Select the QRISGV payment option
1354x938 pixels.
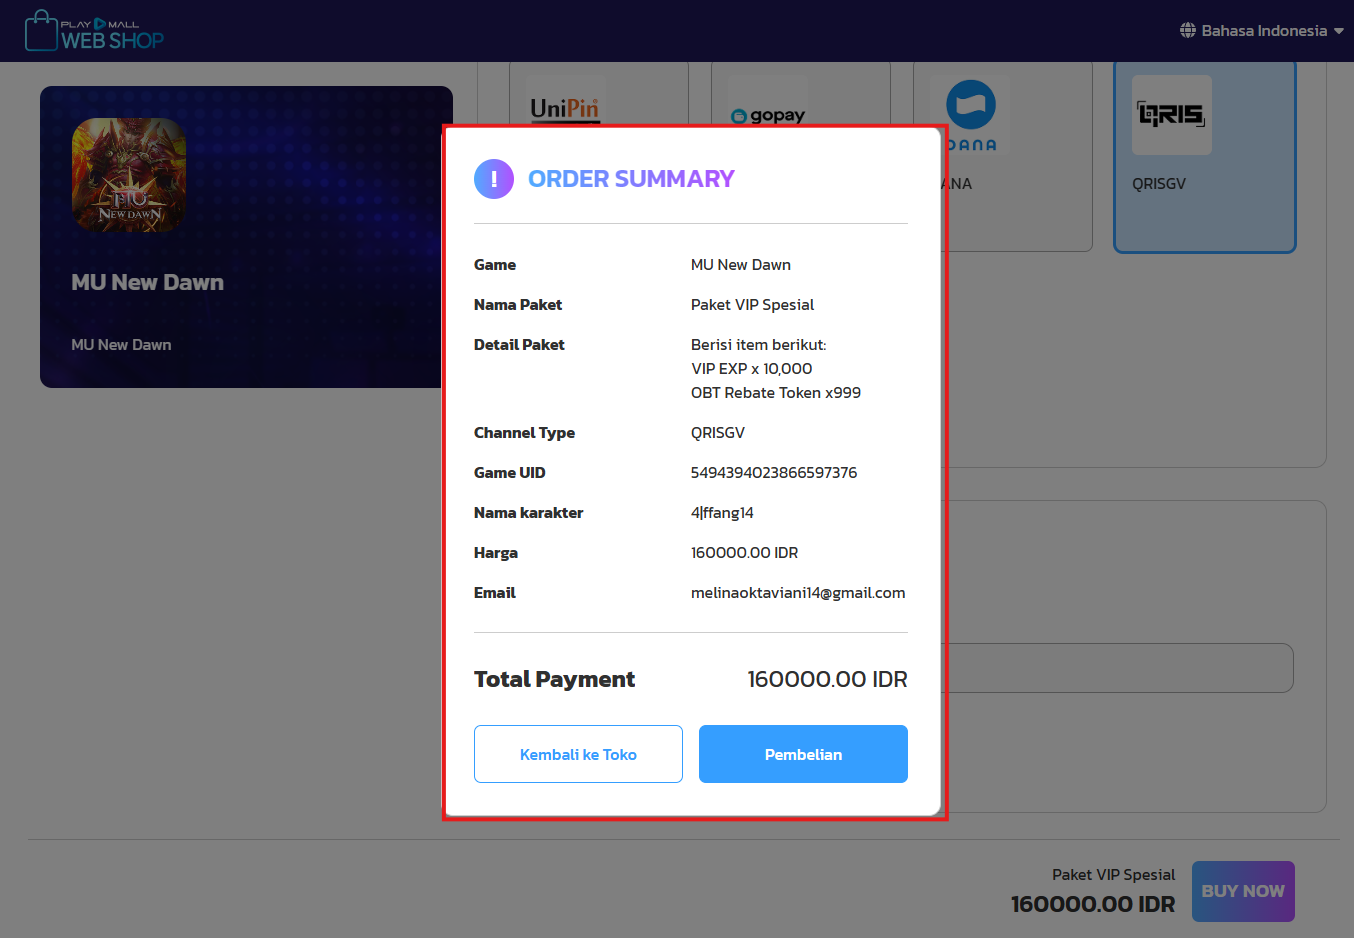1205,157
